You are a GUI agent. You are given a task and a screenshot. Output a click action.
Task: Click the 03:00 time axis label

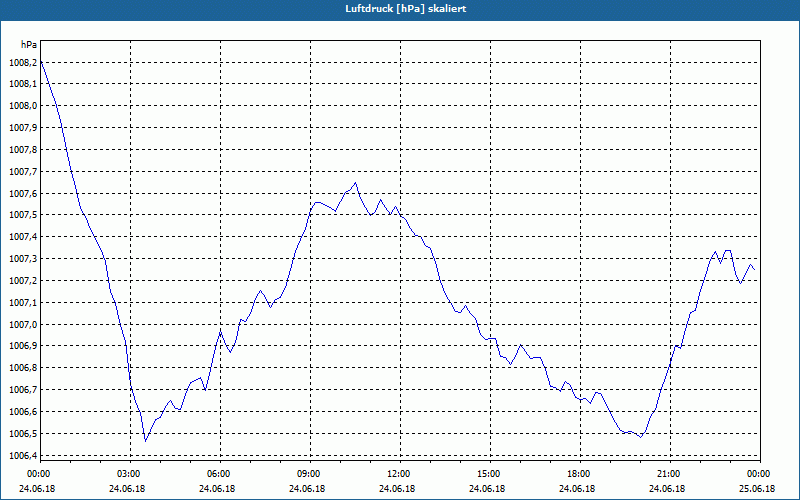coord(130,474)
